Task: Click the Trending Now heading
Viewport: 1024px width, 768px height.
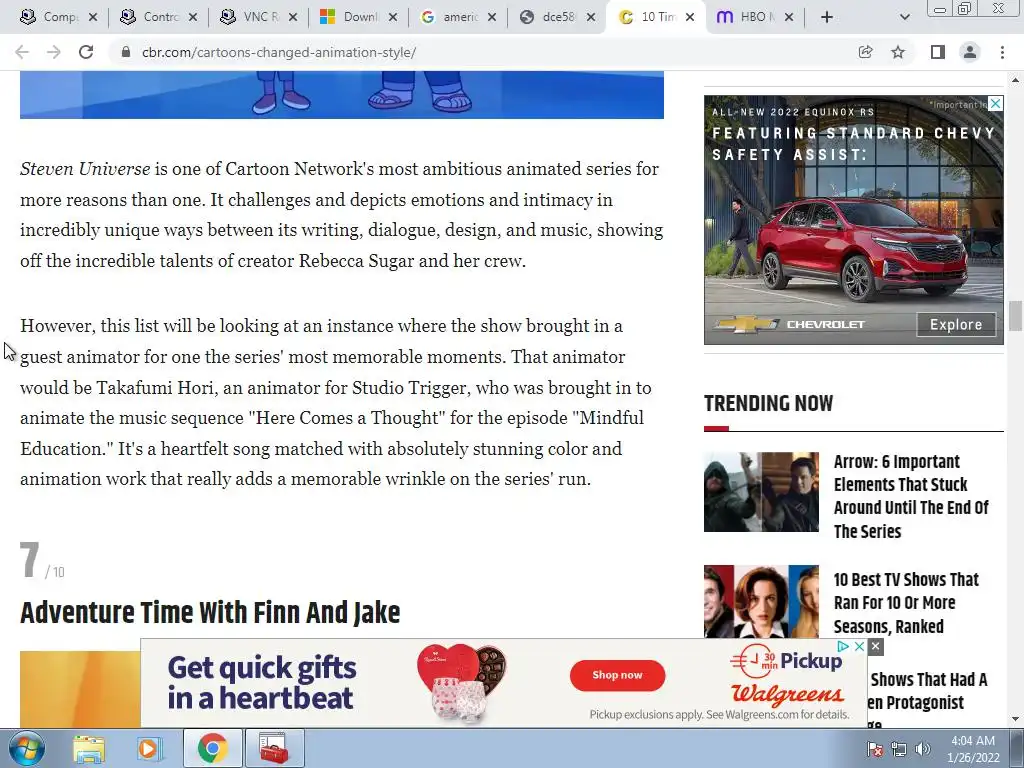Action: coord(768,403)
